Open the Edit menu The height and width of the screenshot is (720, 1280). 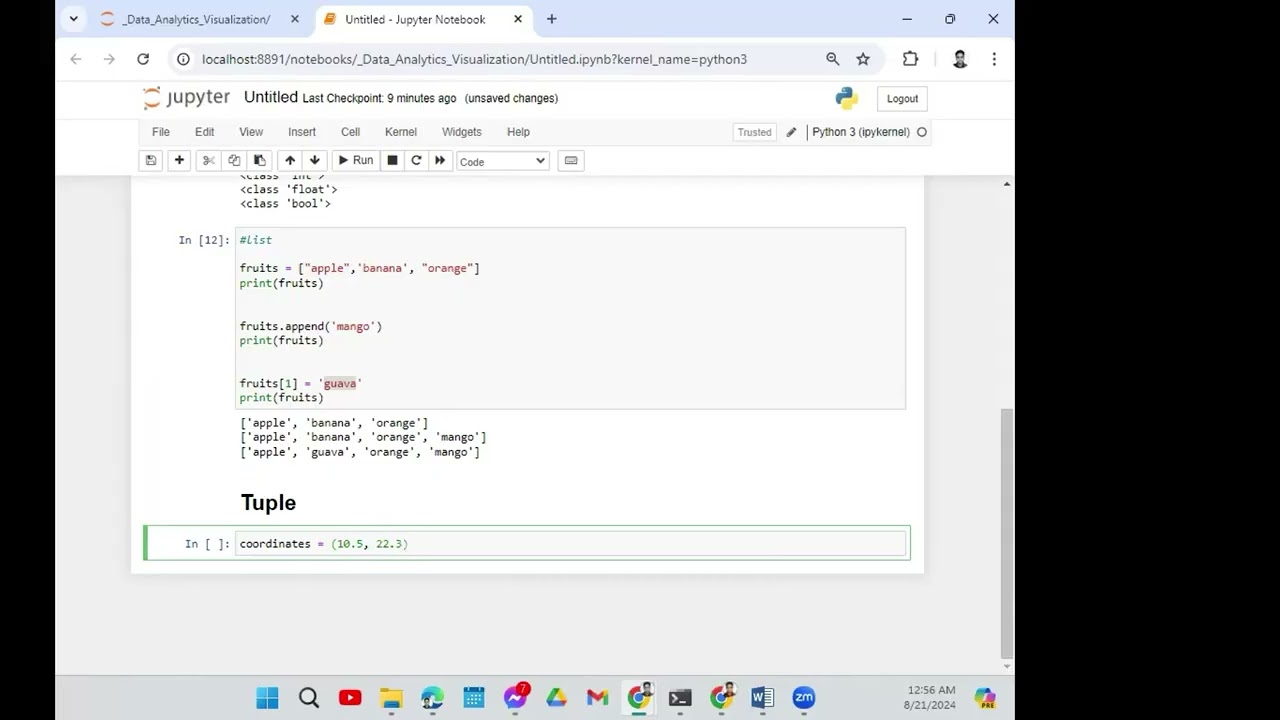click(204, 132)
